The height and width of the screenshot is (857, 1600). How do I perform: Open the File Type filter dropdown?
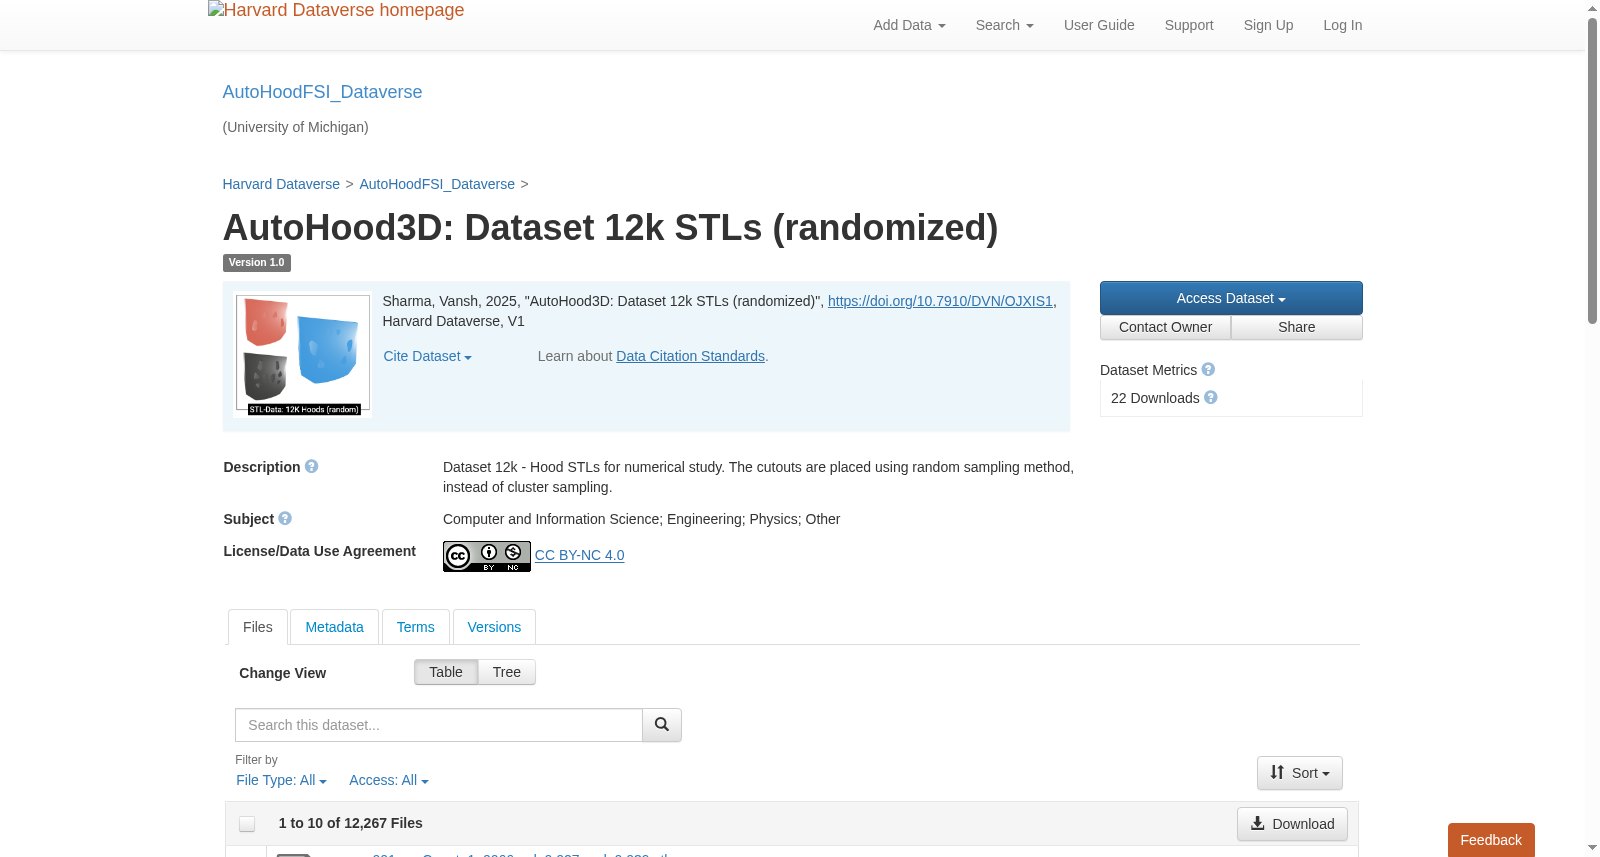282,781
